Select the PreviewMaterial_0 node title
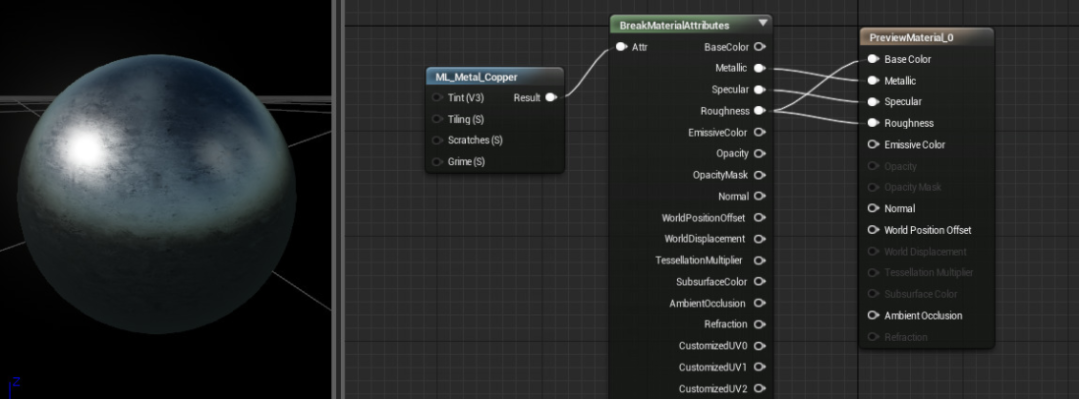Screen dimensions: 1080x400 [x=911, y=38]
